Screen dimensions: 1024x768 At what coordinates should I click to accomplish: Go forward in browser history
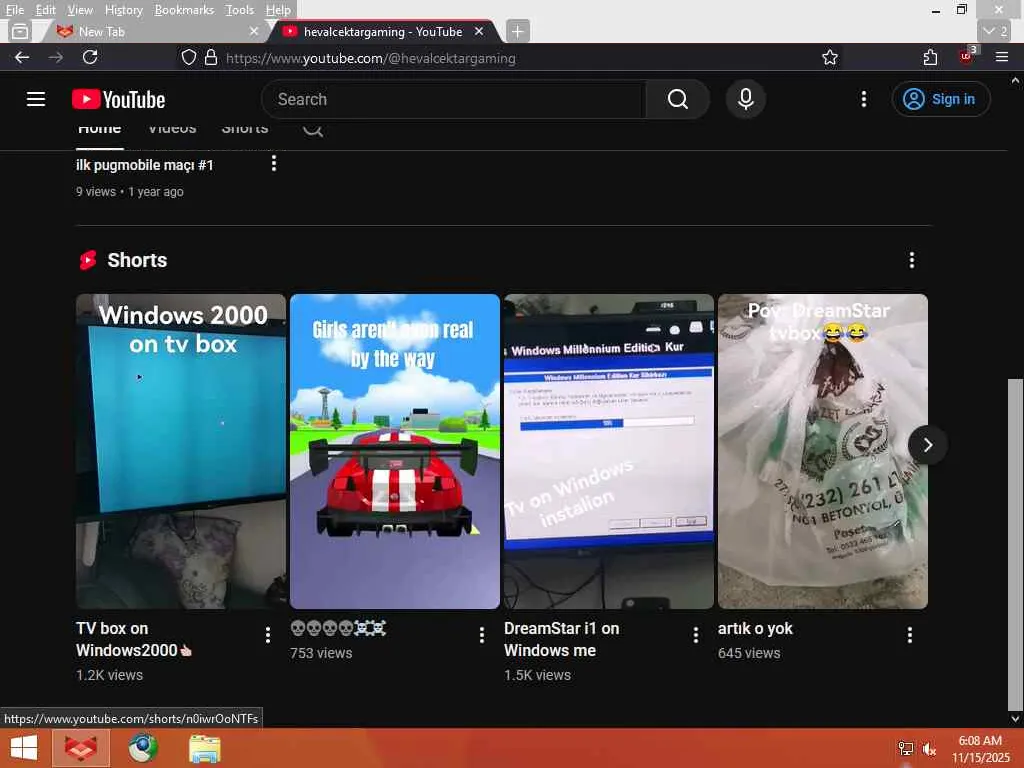[56, 57]
